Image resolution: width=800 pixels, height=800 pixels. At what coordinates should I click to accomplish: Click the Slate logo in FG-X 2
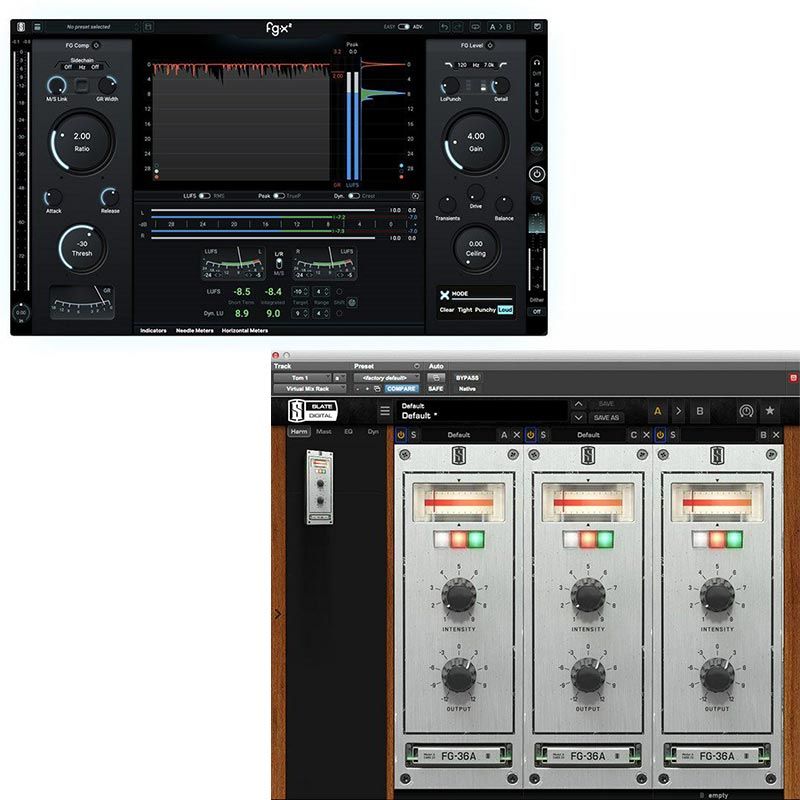(x=21, y=27)
